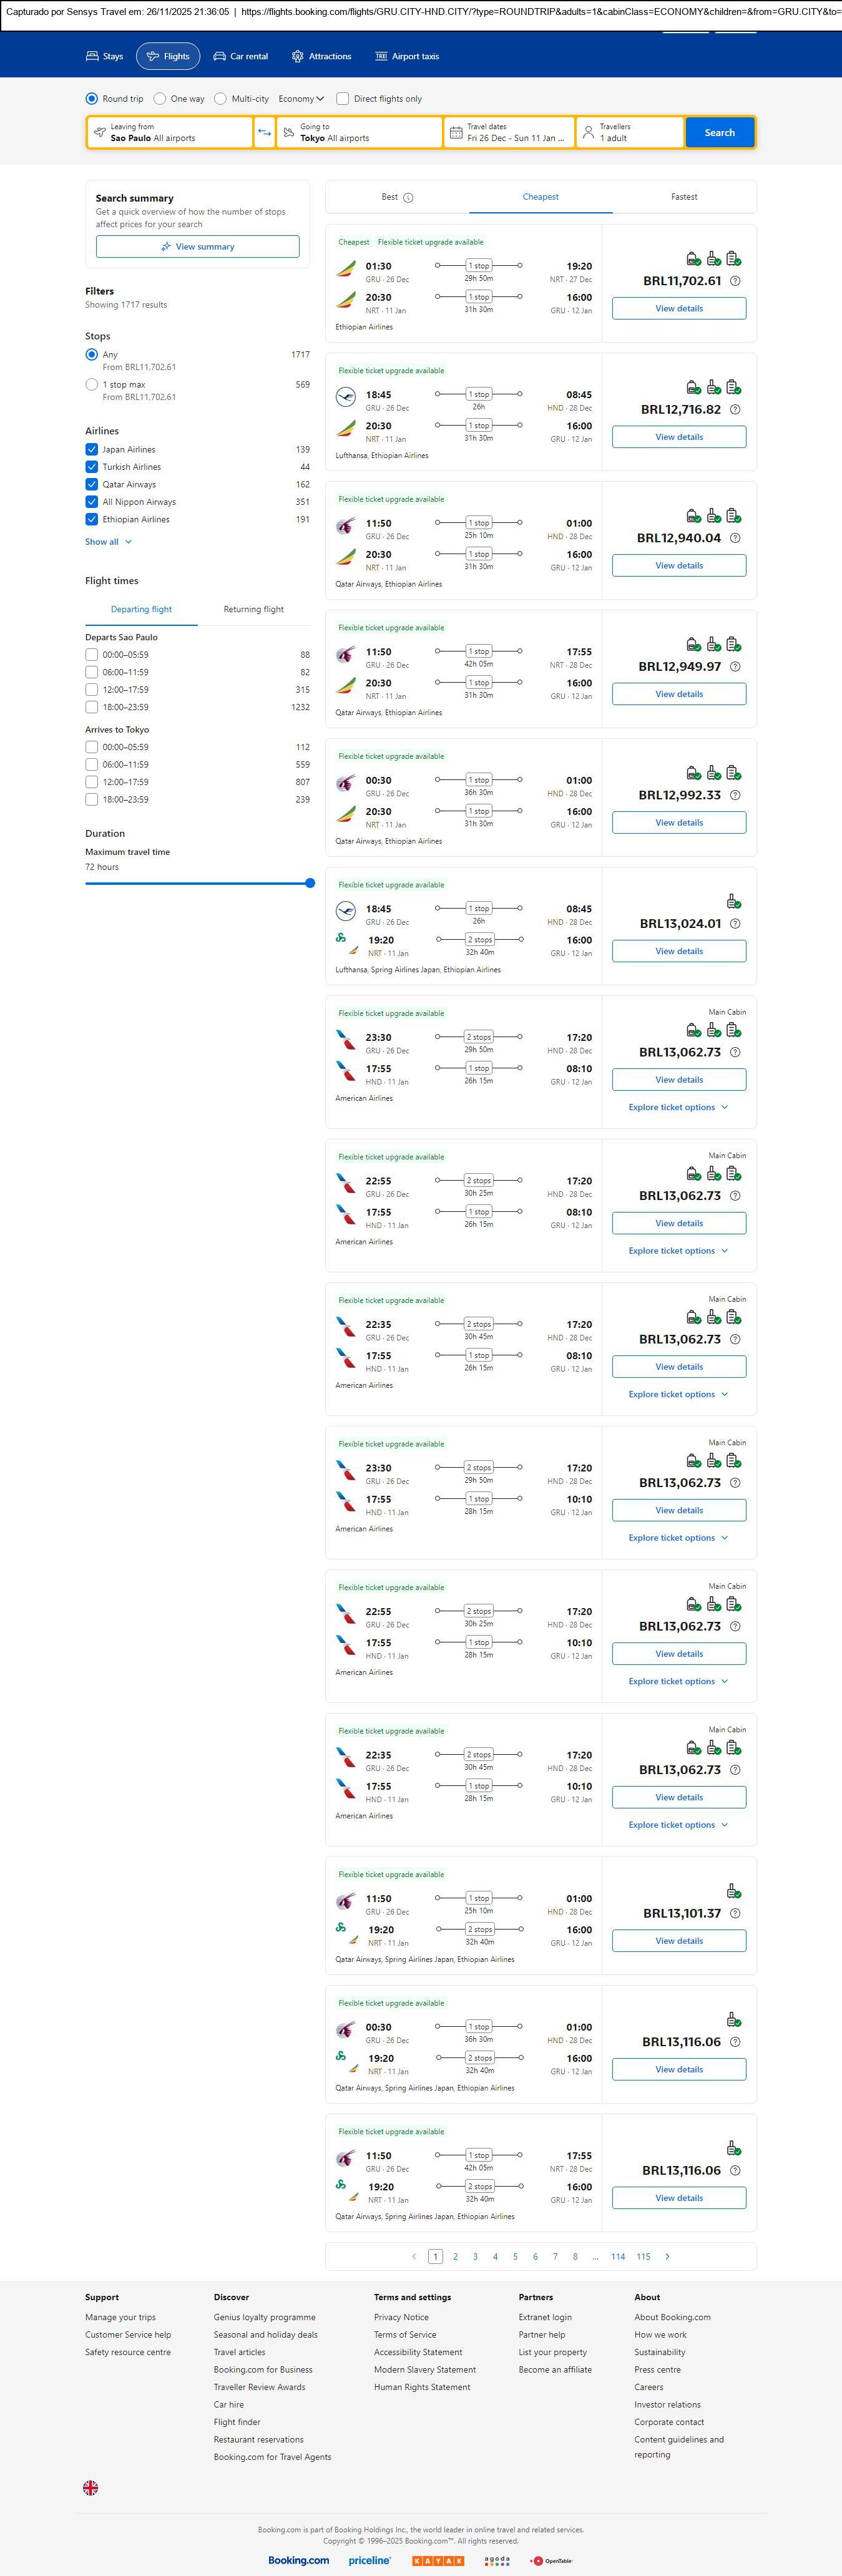Click the info icon beside the Best tab
The height and width of the screenshot is (2576, 842).
408,198
